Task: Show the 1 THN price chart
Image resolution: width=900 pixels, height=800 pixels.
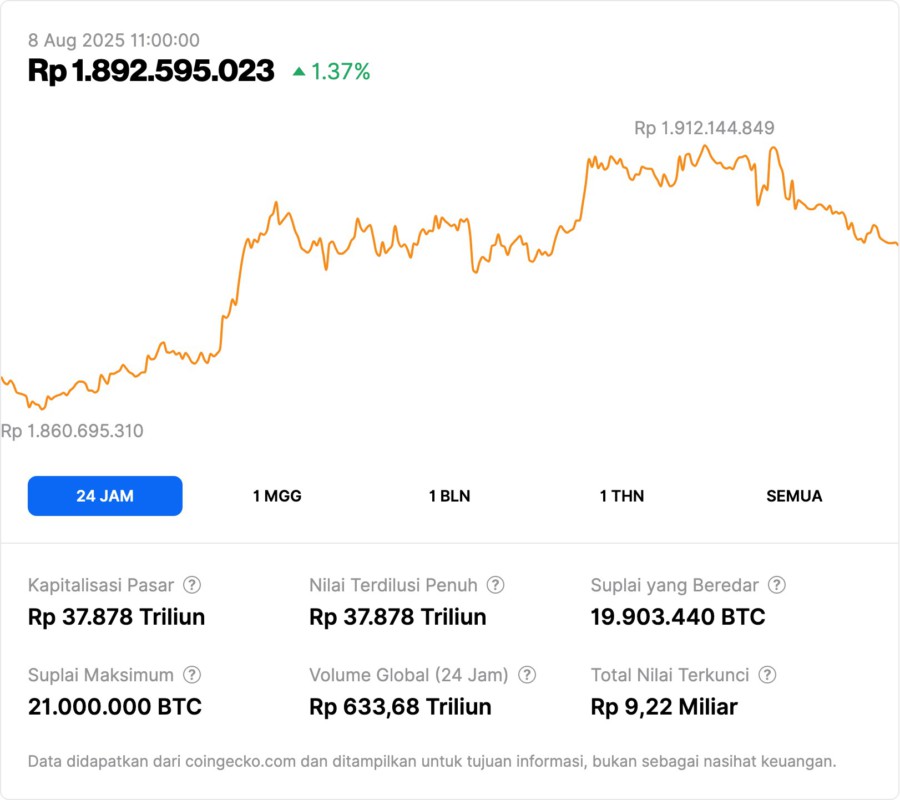Action: (622, 496)
